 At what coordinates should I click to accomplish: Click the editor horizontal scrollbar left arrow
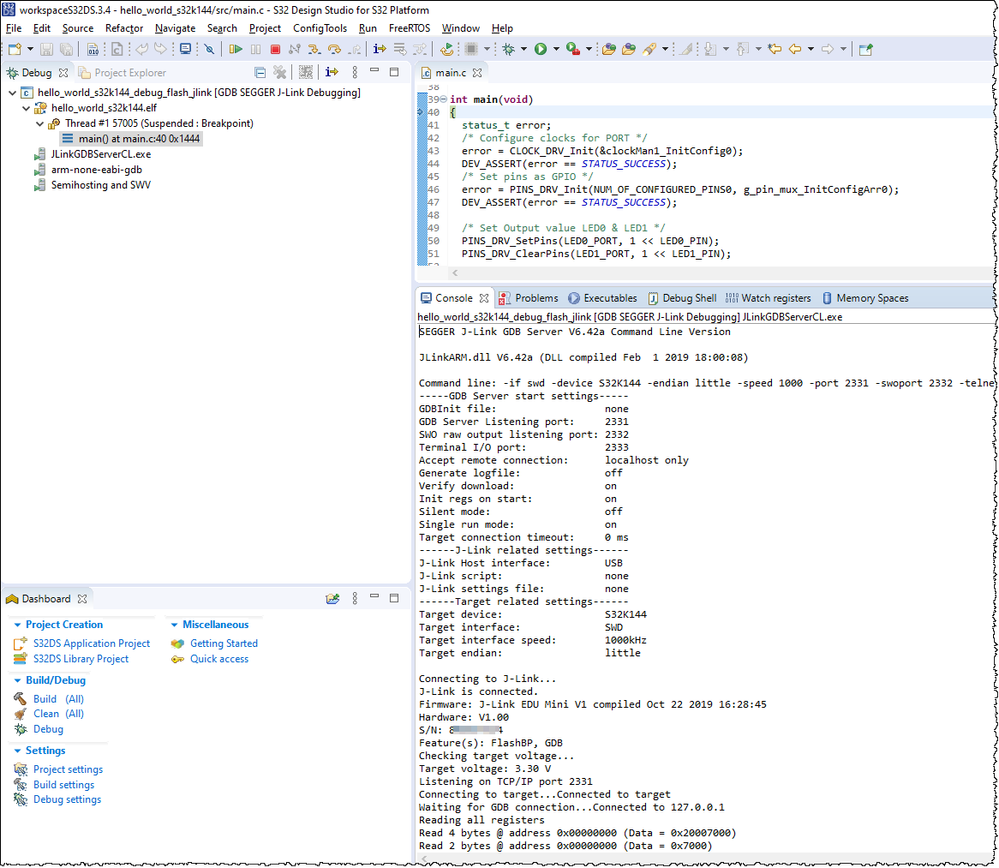pyautogui.click(x=455, y=273)
